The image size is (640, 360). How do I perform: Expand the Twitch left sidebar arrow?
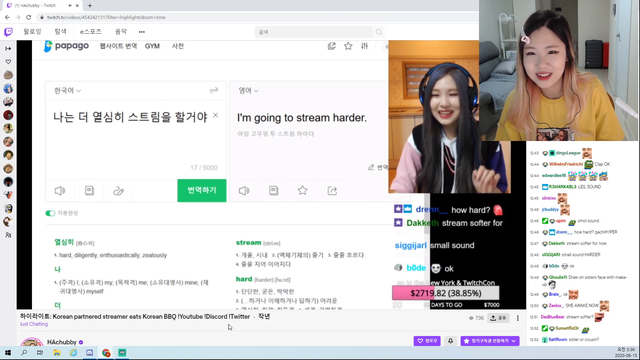tap(8, 49)
